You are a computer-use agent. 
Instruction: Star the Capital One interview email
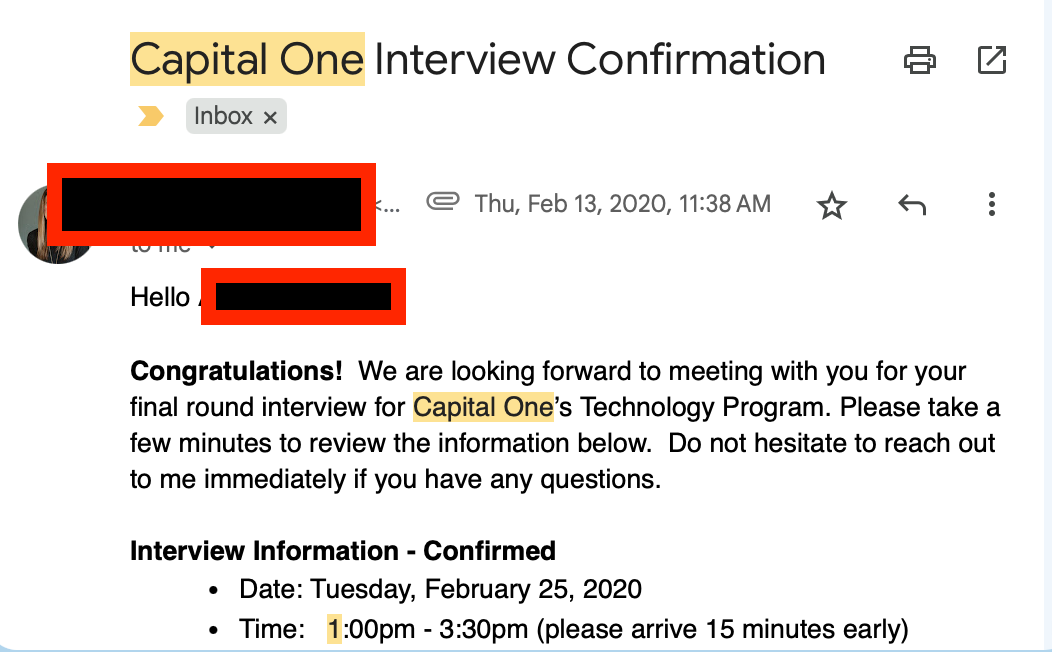[x=832, y=206]
